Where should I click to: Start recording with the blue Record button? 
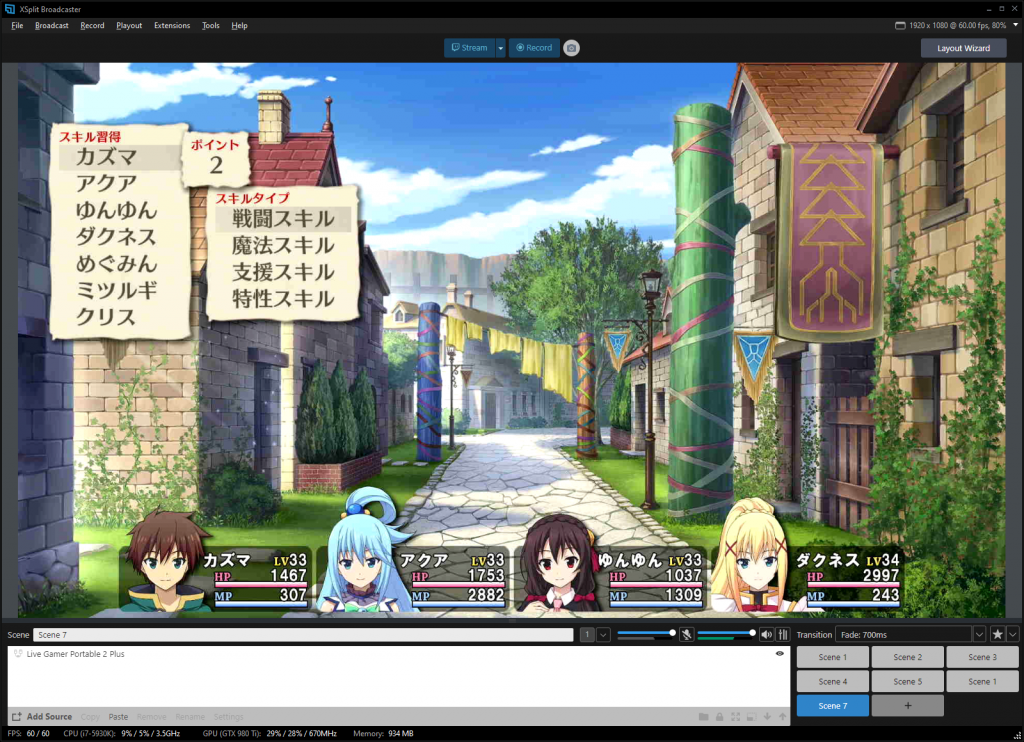tap(534, 48)
